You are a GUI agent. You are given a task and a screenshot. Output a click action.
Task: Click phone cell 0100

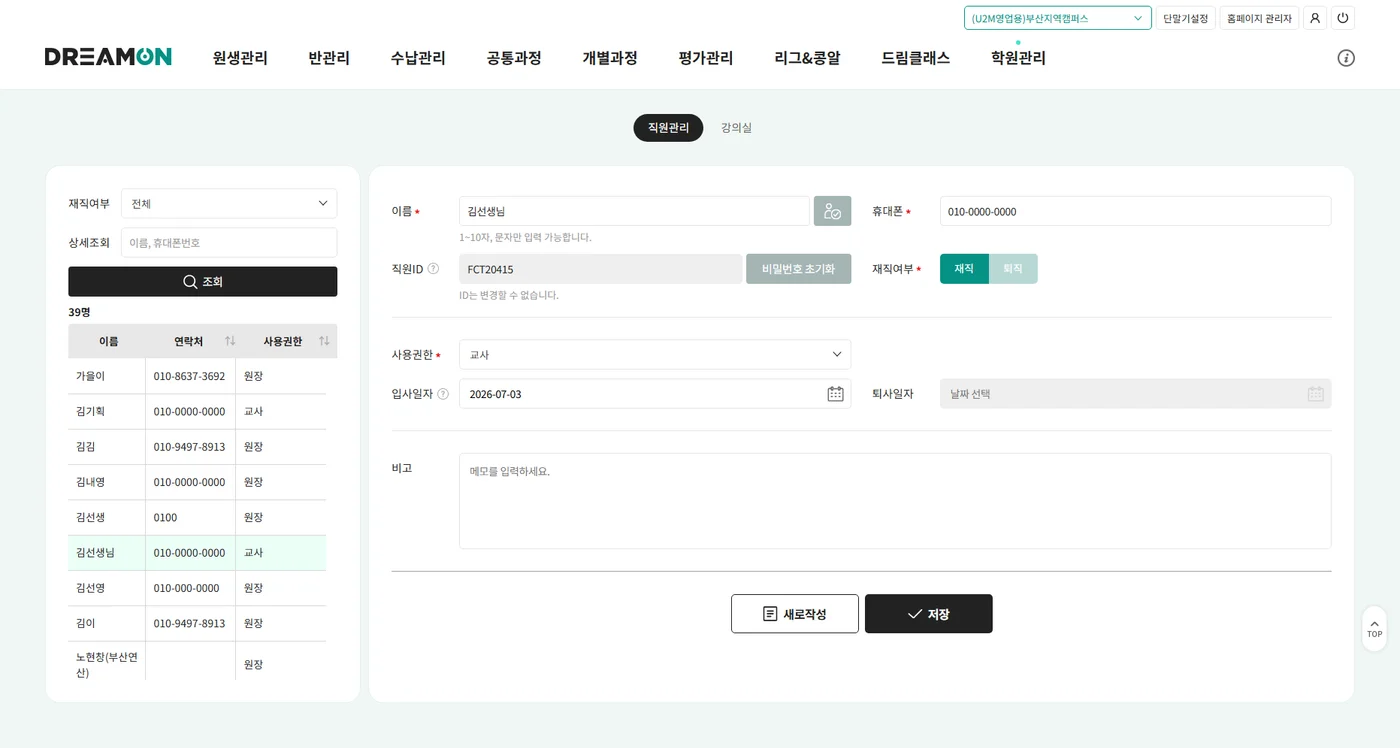coord(165,517)
